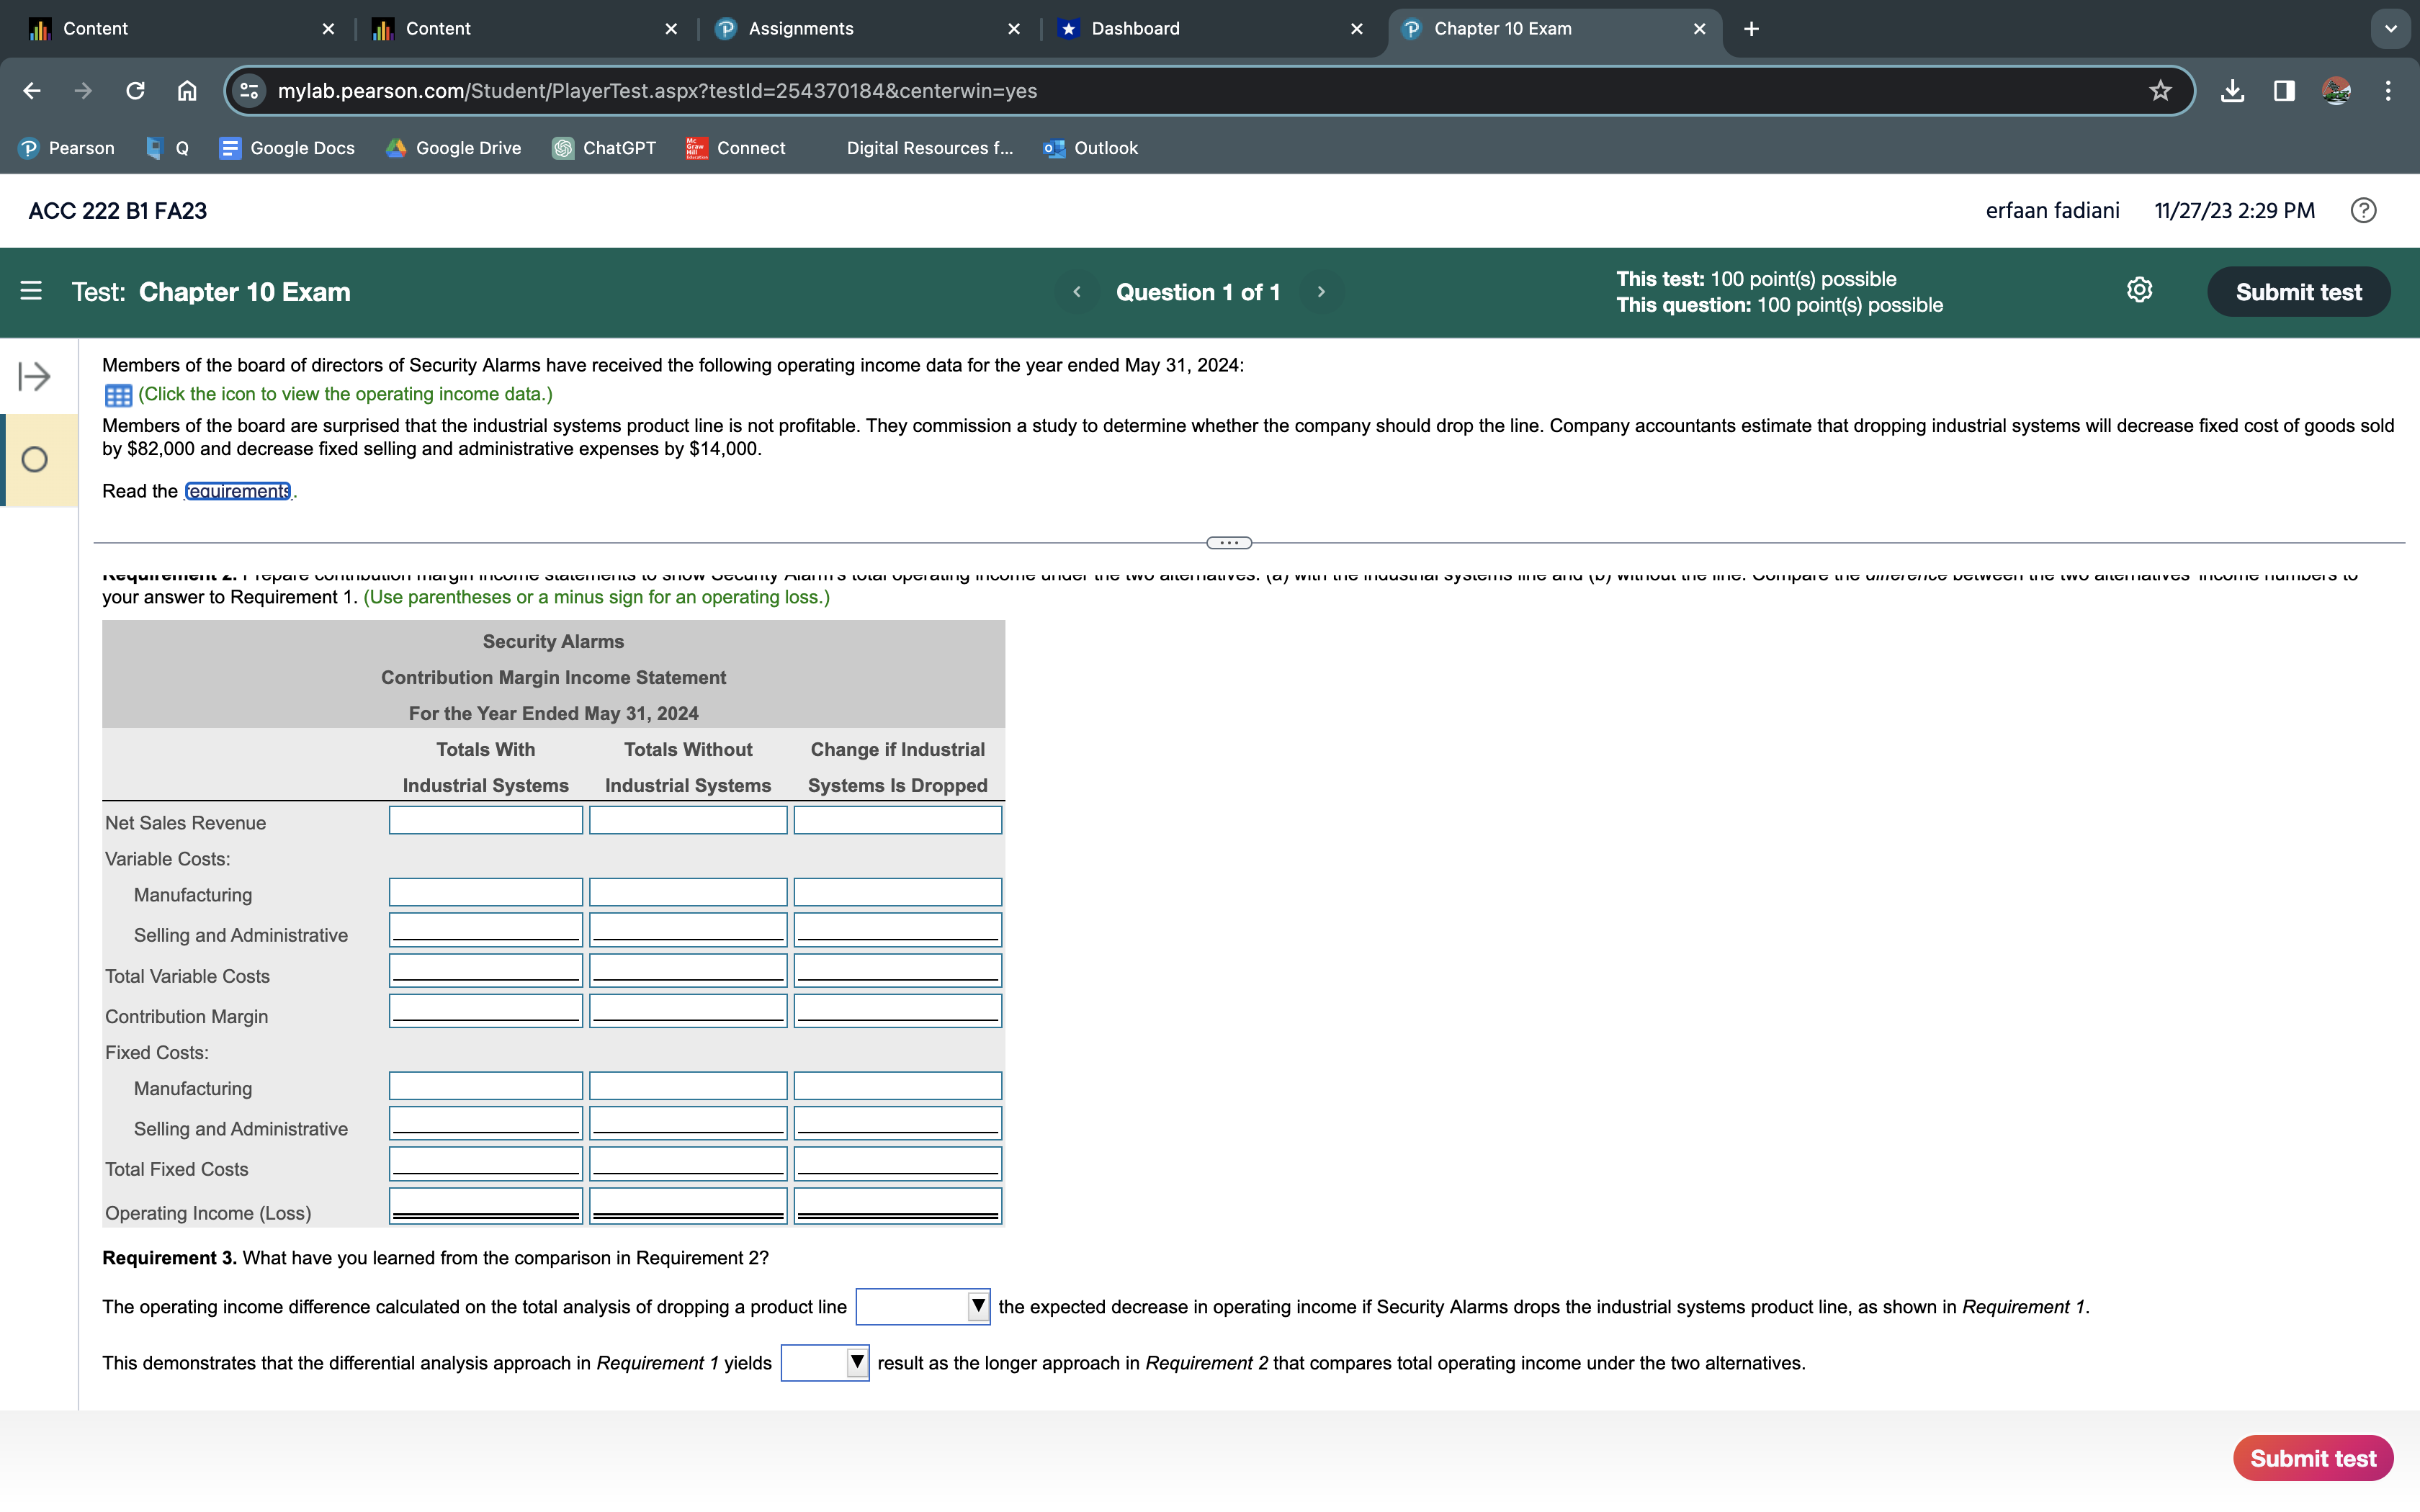The image size is (2420, 1512).
Task: Open the browser downloads icon
Action: pos(2232,91)
